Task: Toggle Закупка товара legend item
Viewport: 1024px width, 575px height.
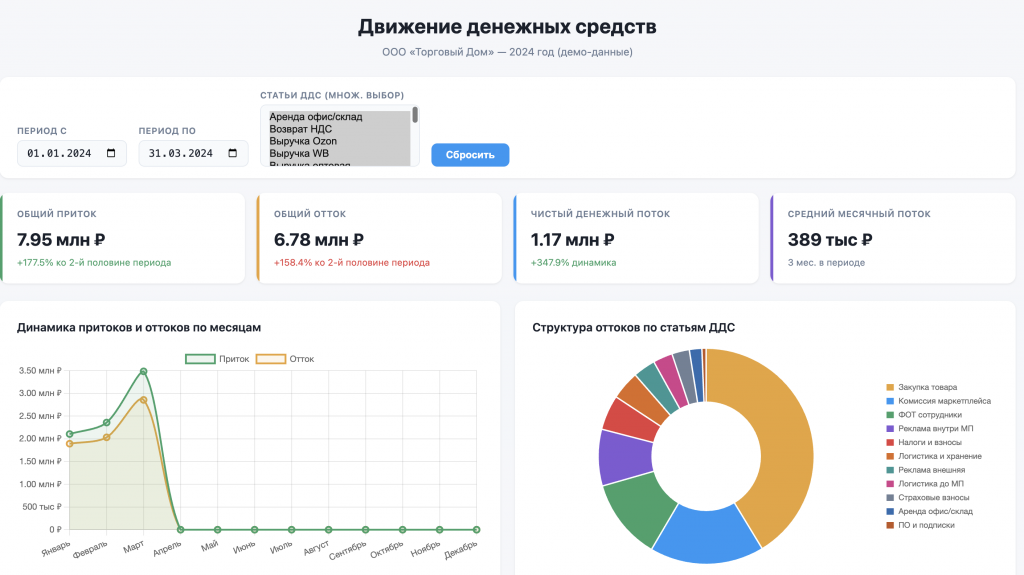Action: (x=921, y=387)
